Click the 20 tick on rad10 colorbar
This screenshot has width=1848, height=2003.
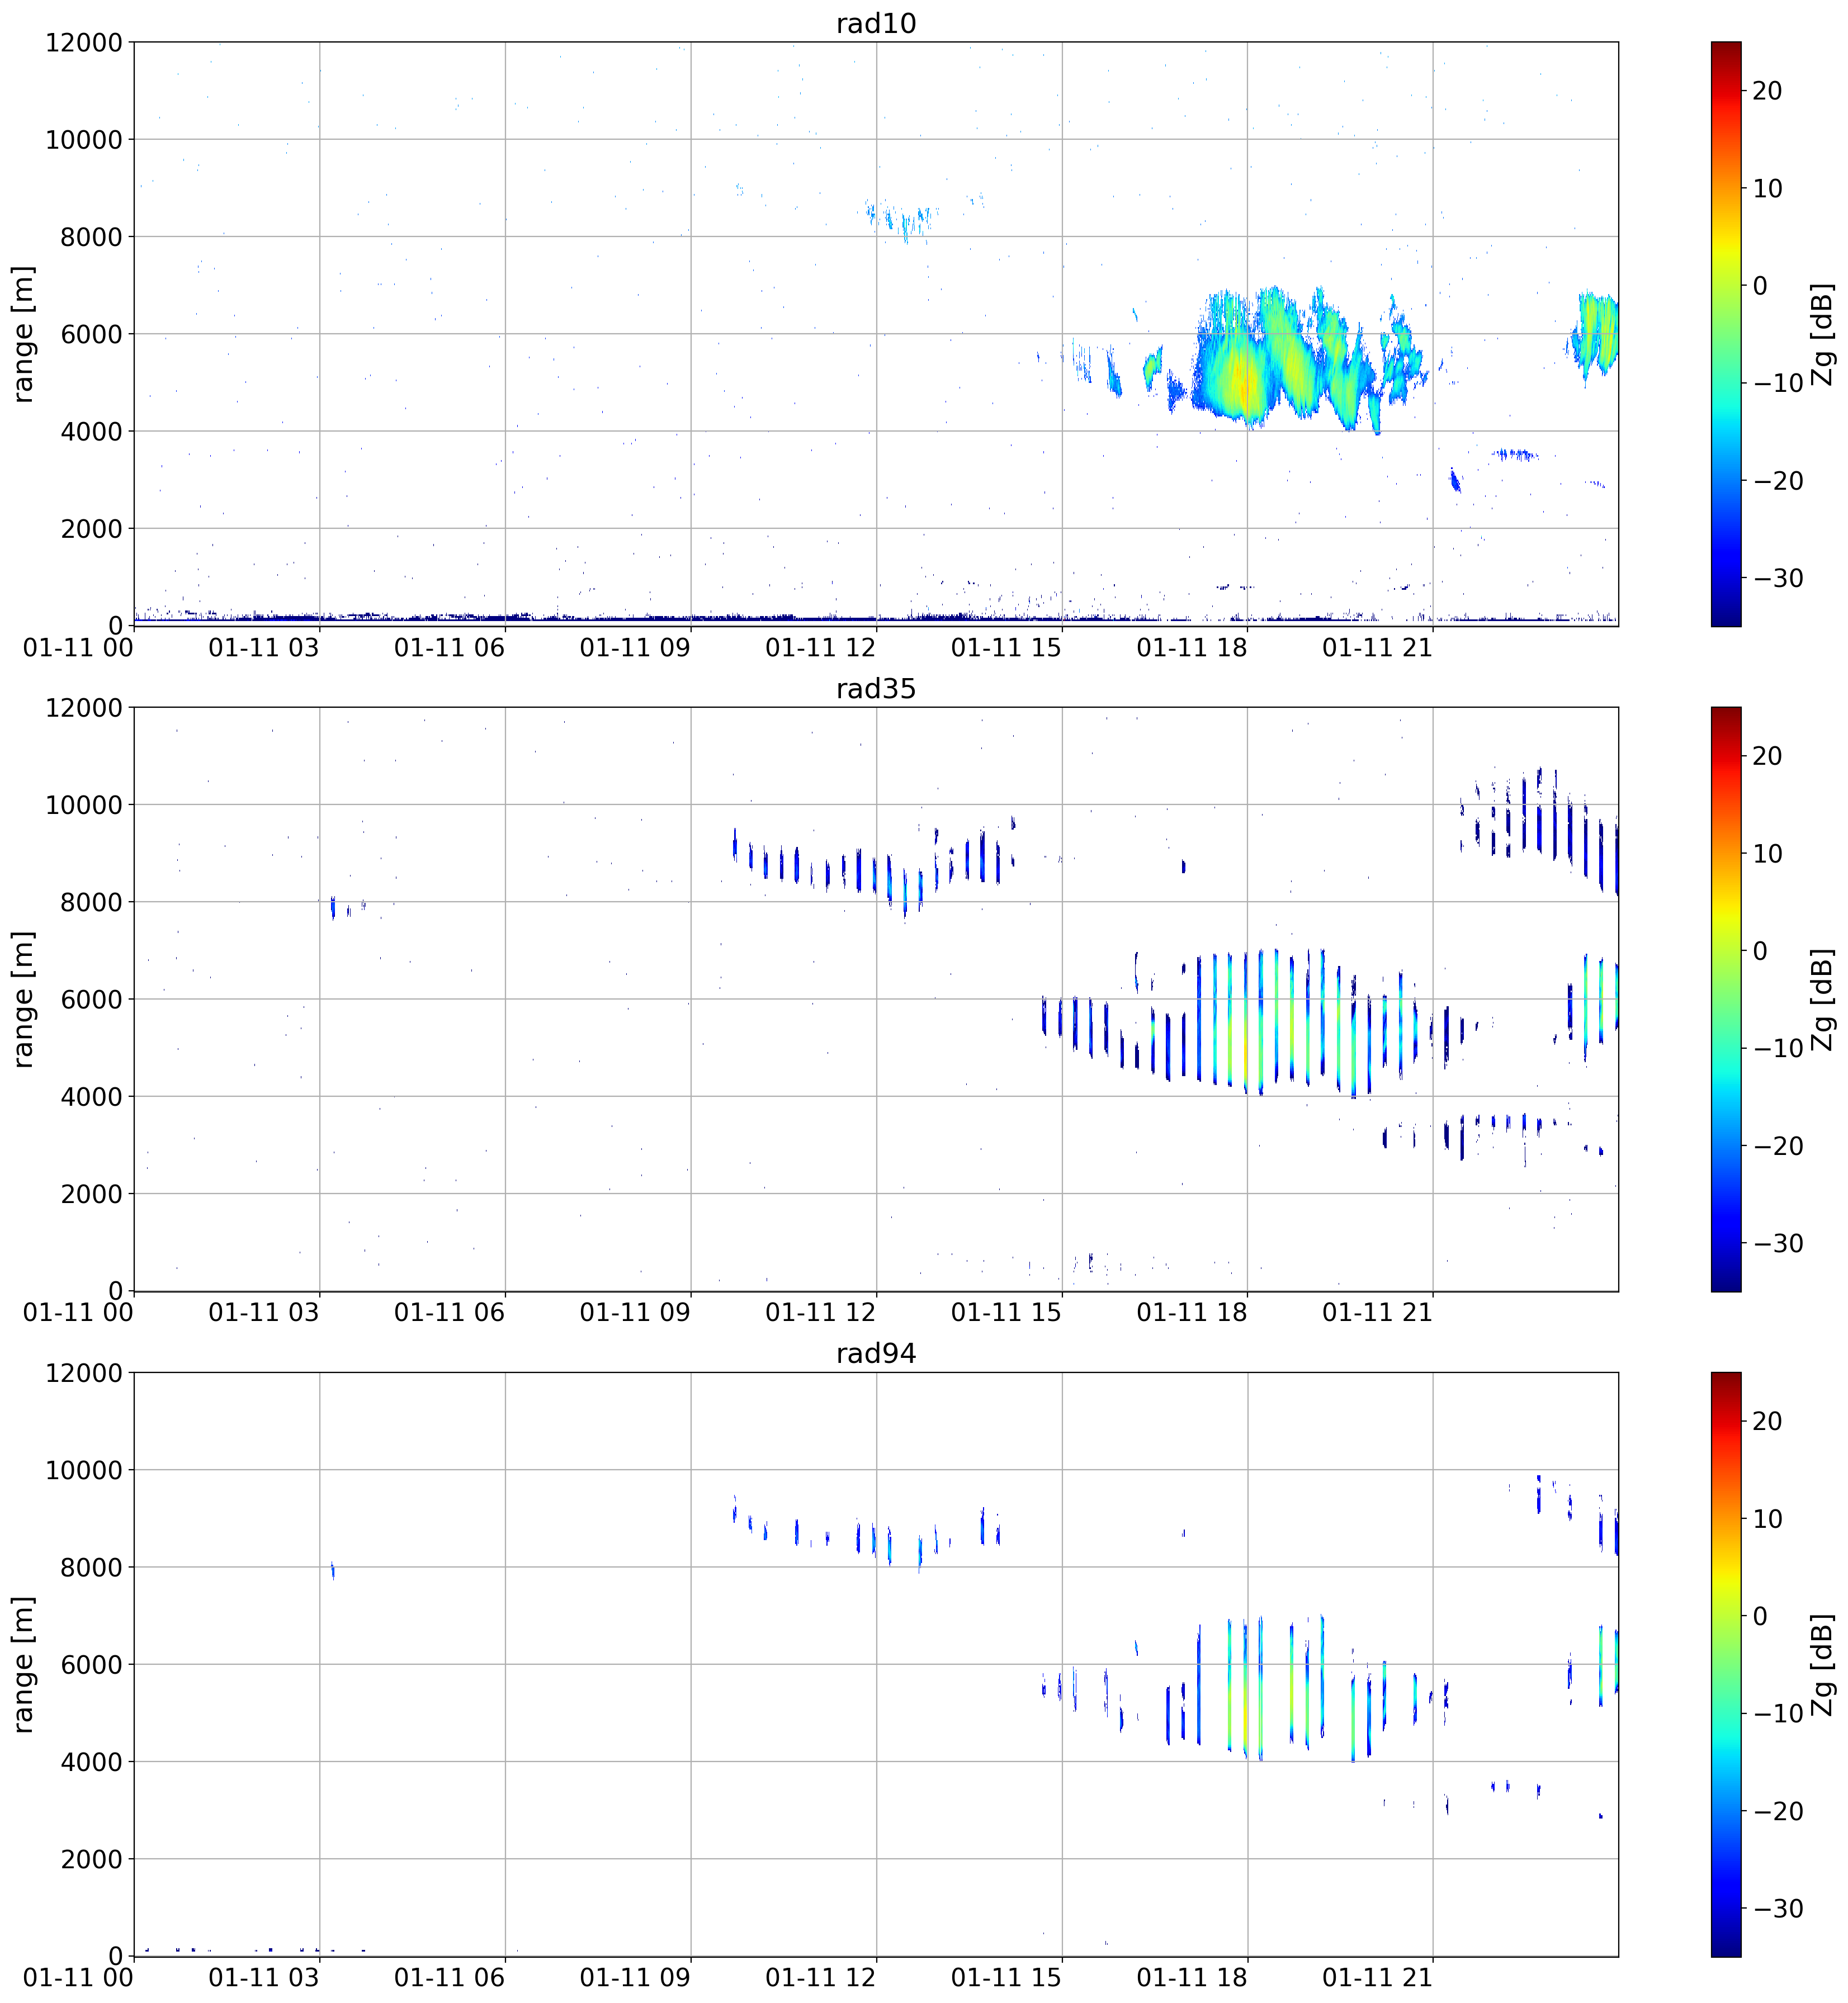[x=1767, y=91]
